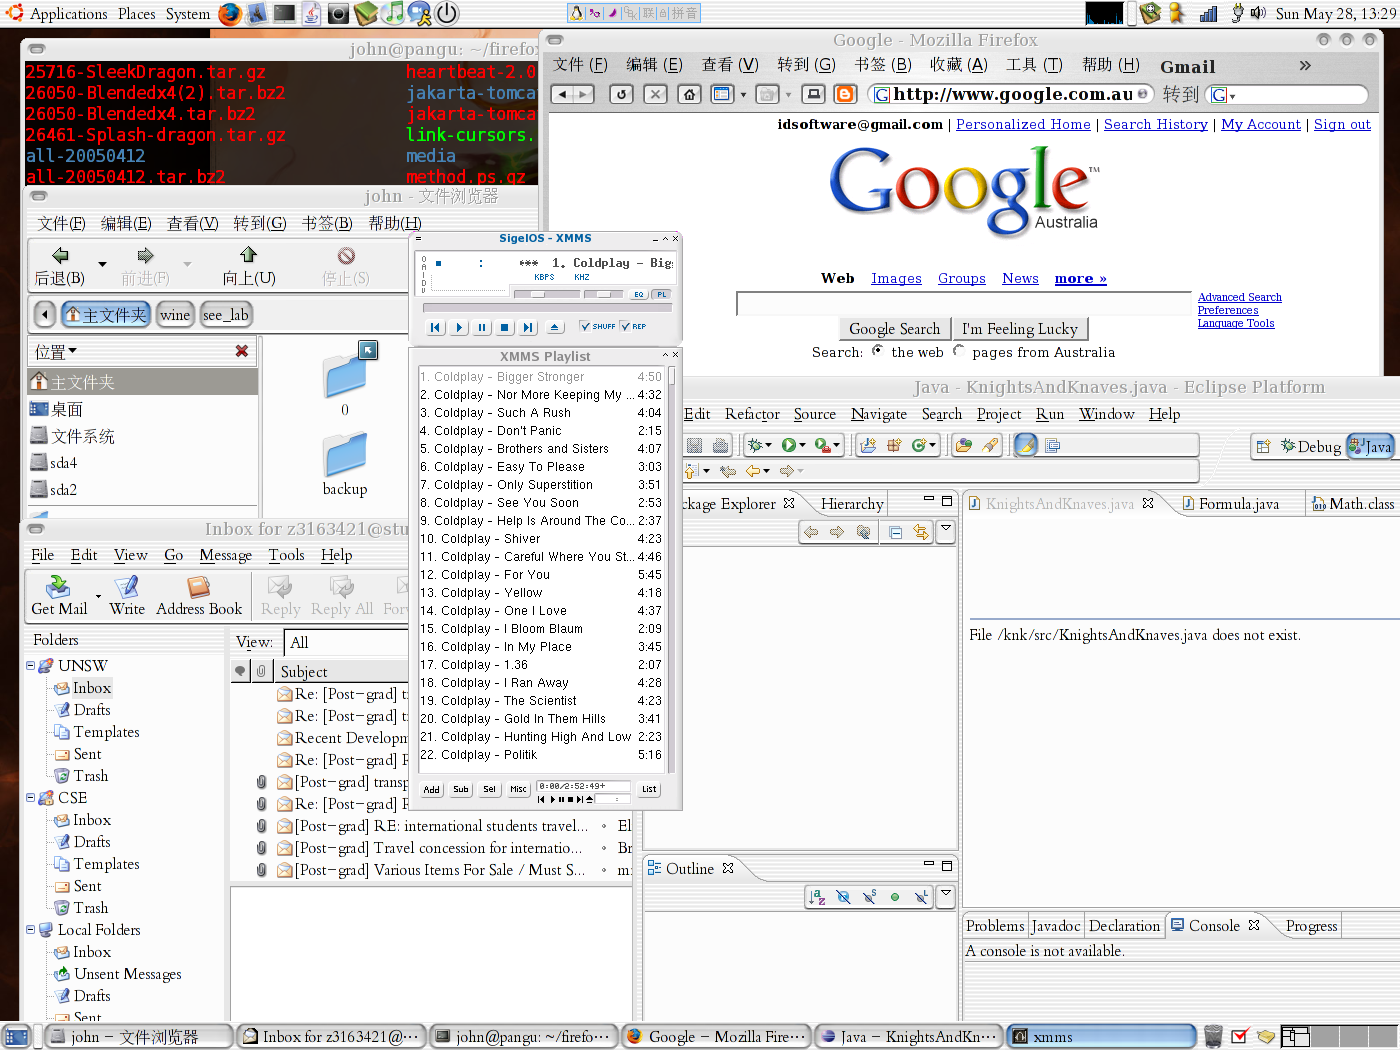Click XMMS eject button
The height and width of the screenshot is (1050, 1400).
pyautogui.click(x=555, y=327)
